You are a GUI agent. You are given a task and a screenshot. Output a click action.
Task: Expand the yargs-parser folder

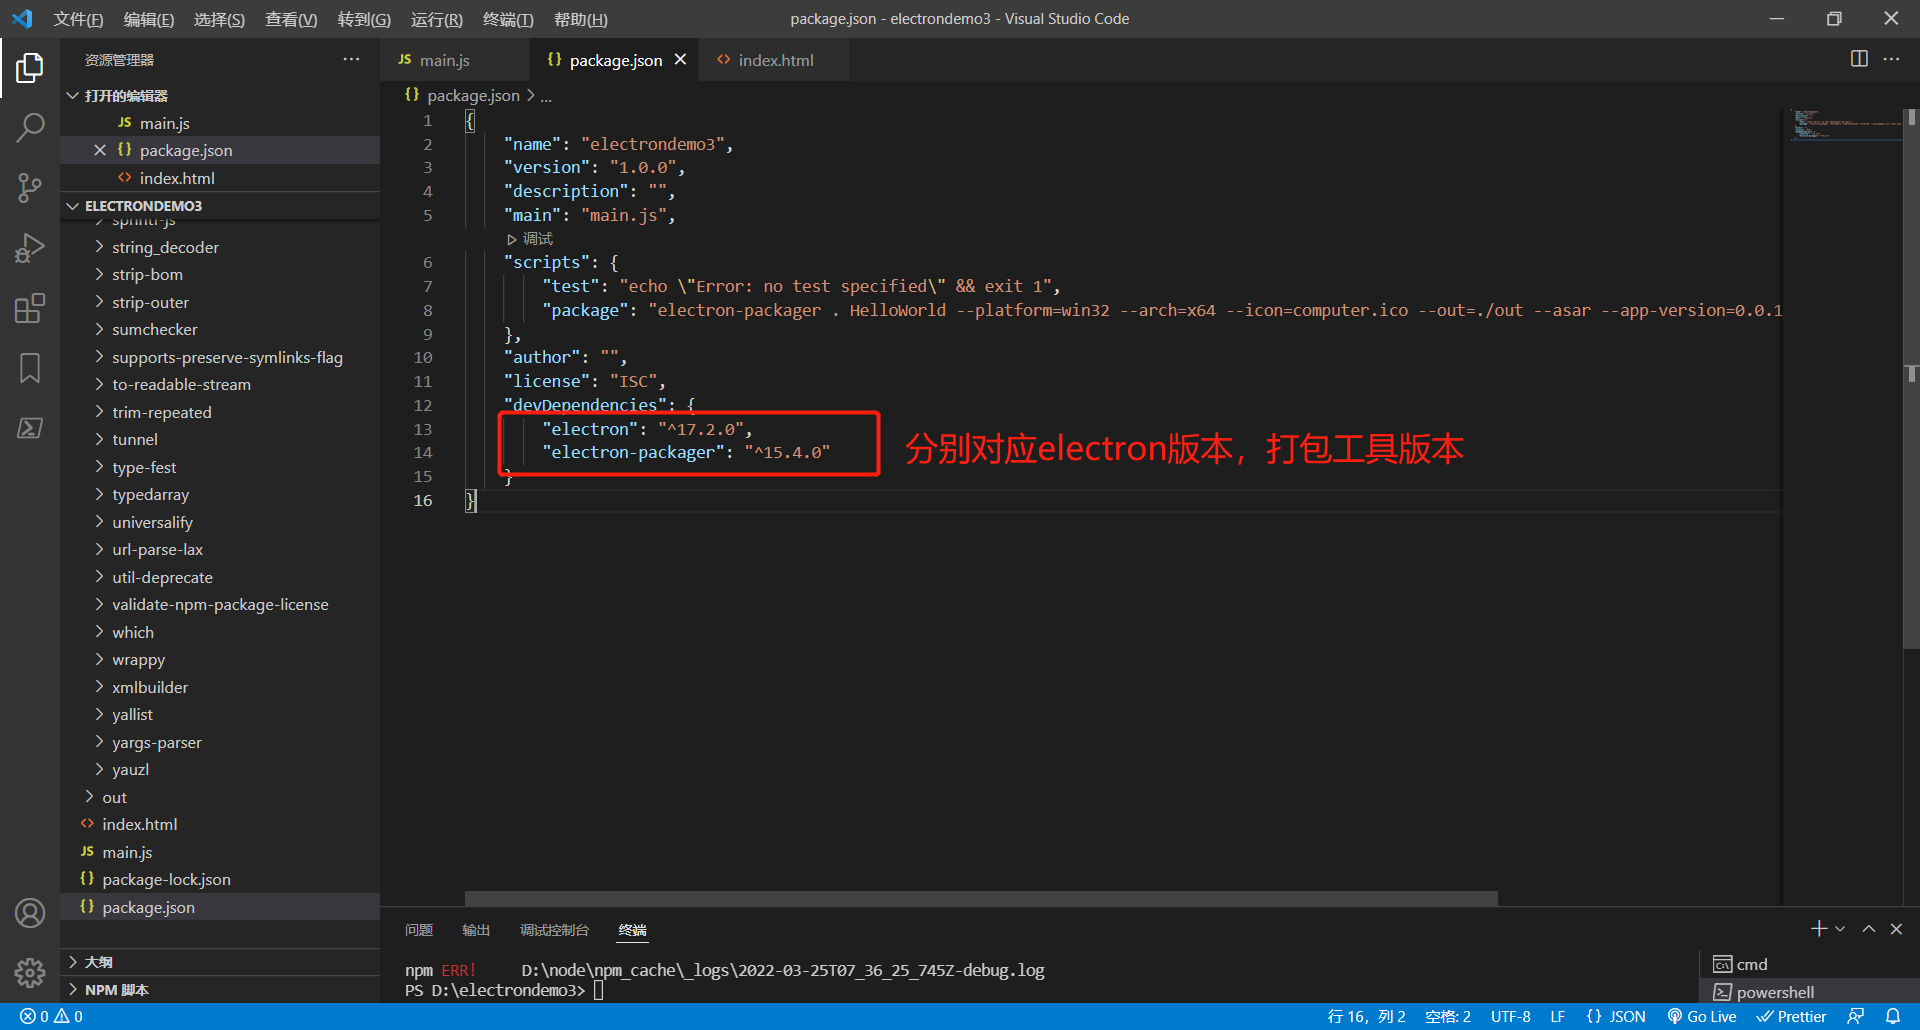coord(220,742)
